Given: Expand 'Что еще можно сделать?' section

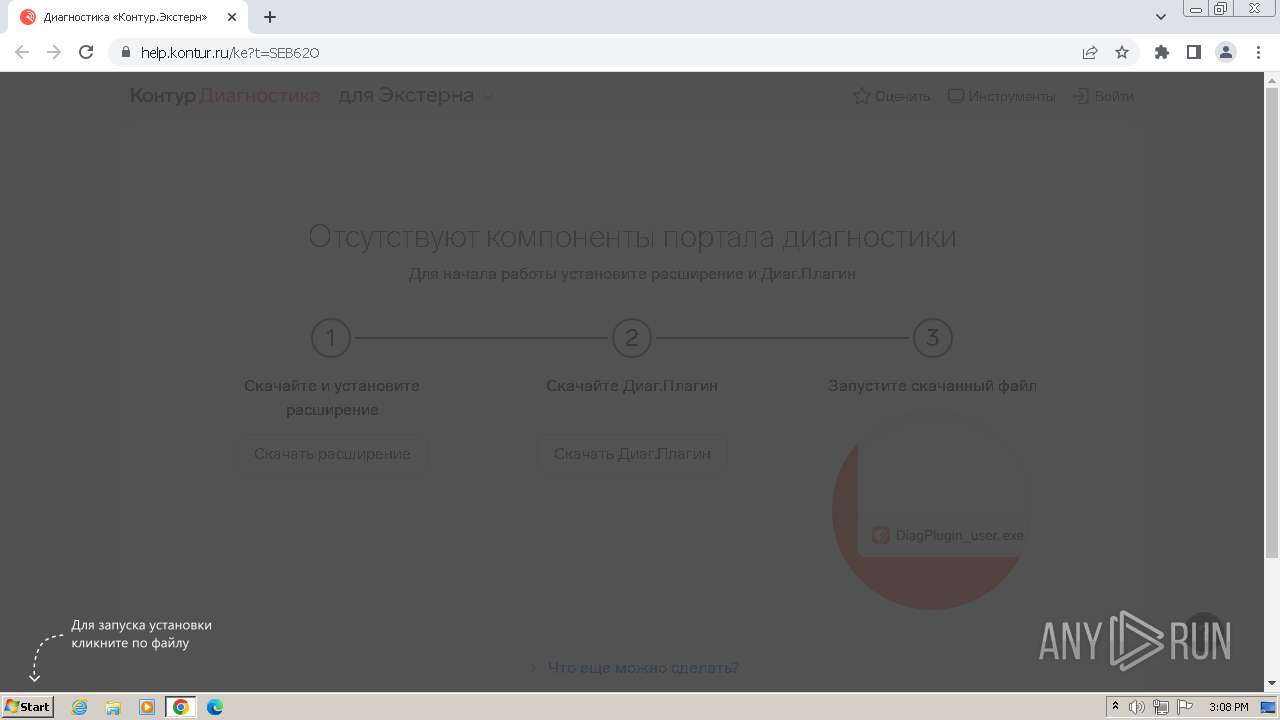Looking at the screenshot, I should tap(634, 668).
